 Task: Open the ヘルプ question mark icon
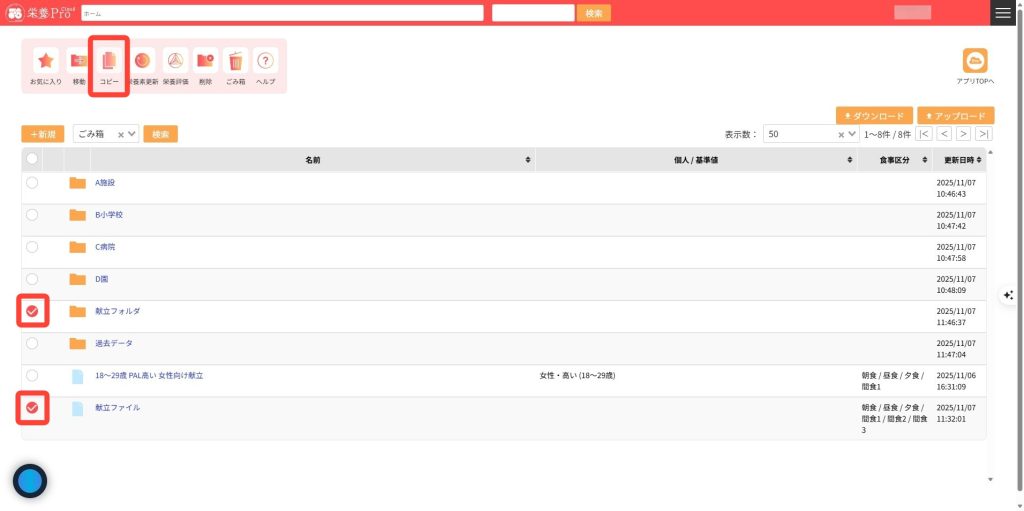pos(265,61)
